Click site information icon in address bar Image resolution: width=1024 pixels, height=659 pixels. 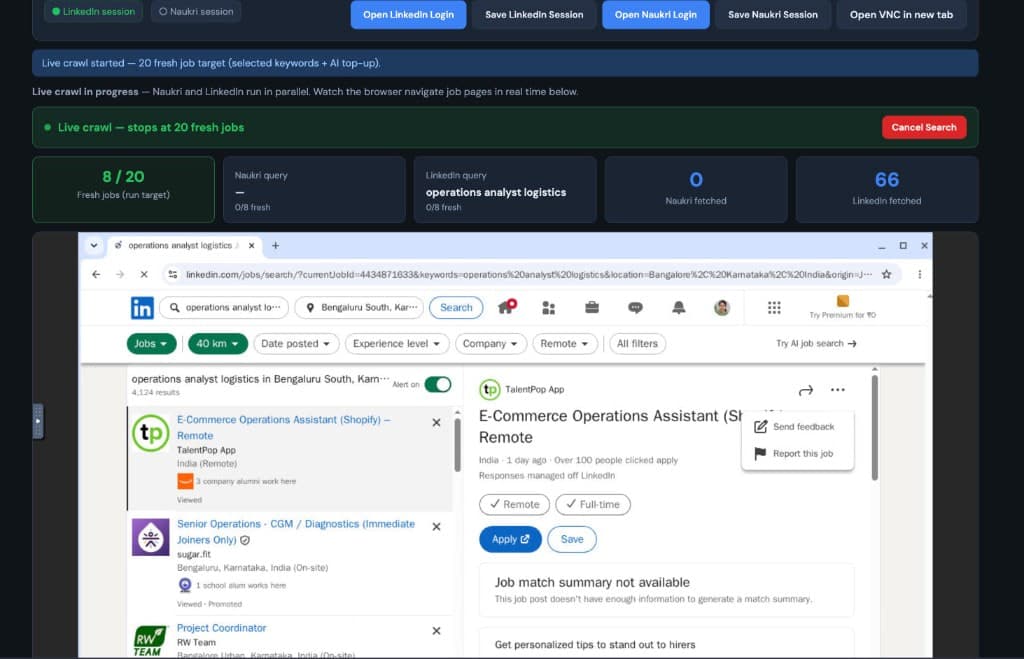tap(172, 274)
